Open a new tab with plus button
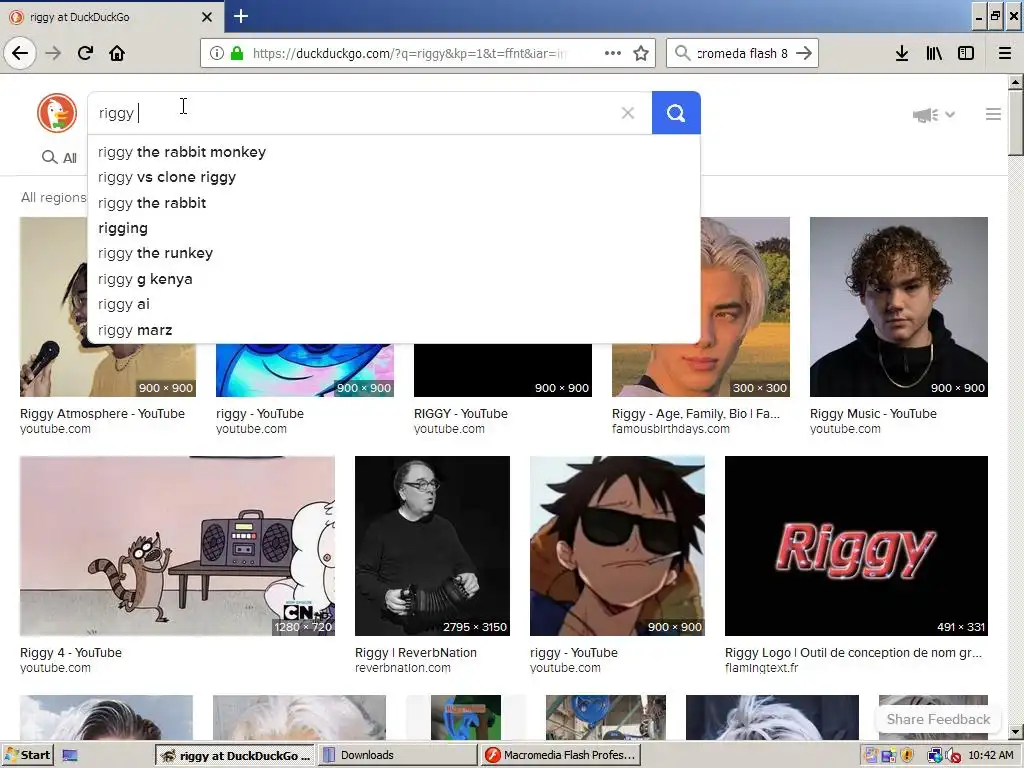This screenshot has height=768, width=1024. pyautogui.click(x=241, y=16)
